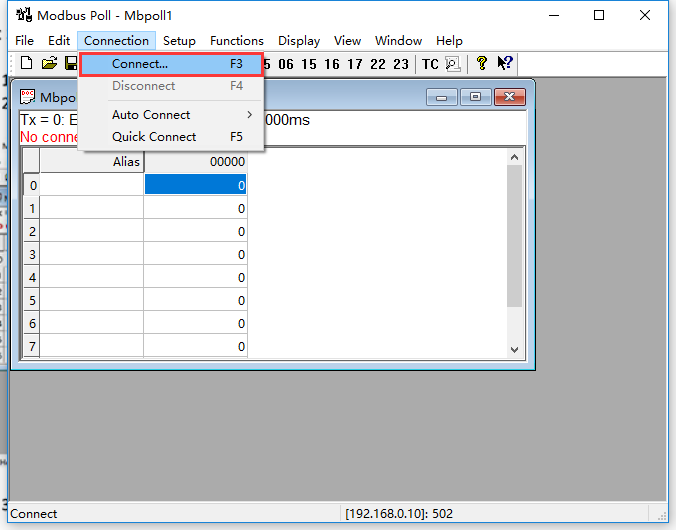Screen dimensions: 676x530
Task: Click the yellow question mark About icon
Action: click(x=481, y=64)
